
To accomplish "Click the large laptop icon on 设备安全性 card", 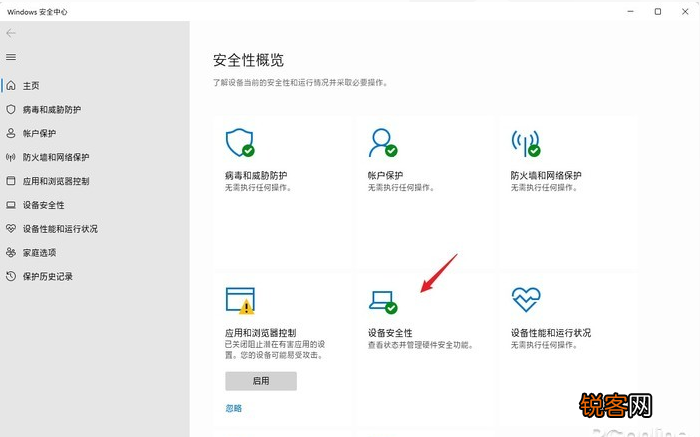I will 383,302.
